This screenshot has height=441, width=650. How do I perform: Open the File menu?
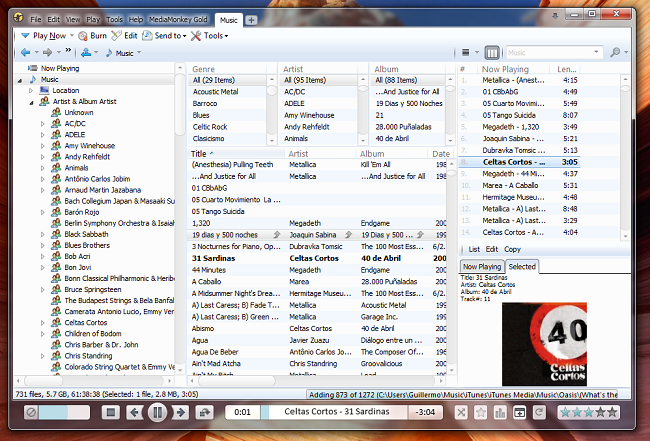click(x=36, y=19)
